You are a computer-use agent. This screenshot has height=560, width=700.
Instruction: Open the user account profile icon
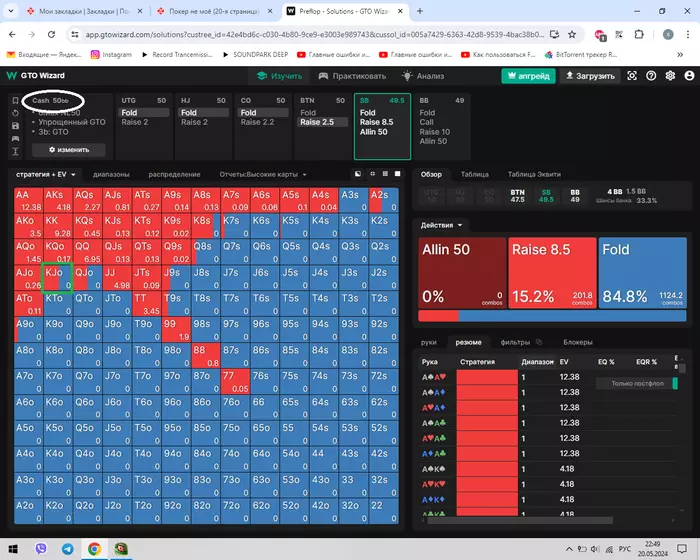click(689, 76)
